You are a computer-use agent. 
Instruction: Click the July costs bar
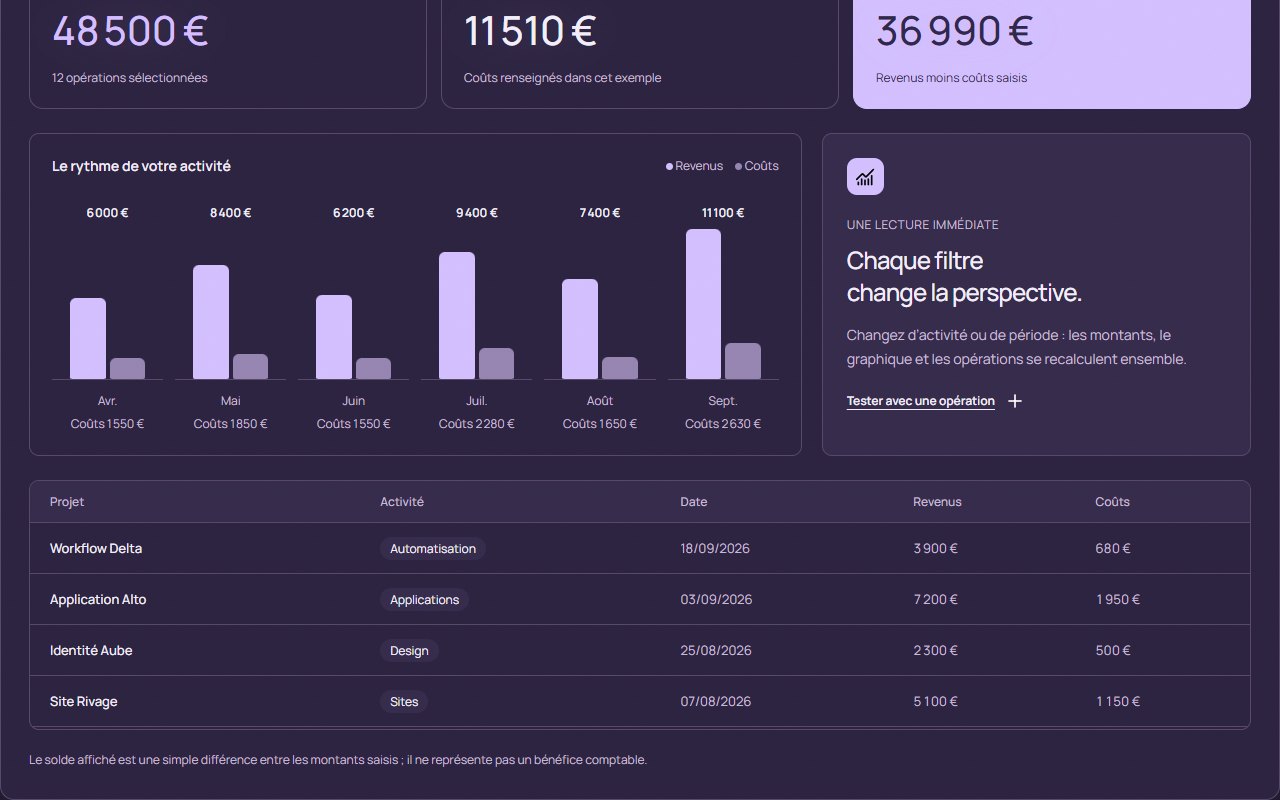pos(496,364)
